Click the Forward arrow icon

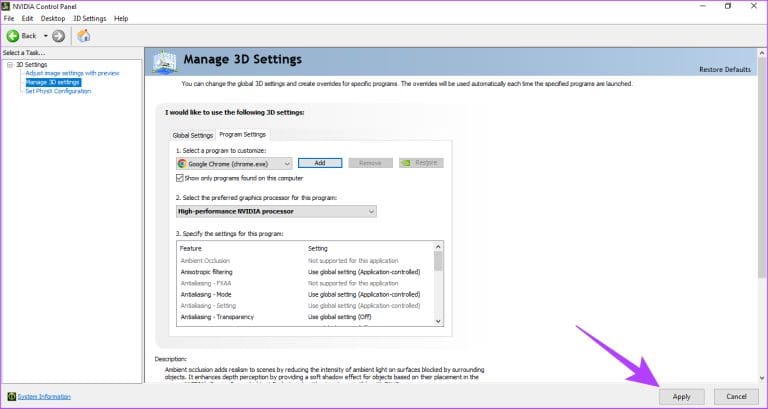point(59,36)
